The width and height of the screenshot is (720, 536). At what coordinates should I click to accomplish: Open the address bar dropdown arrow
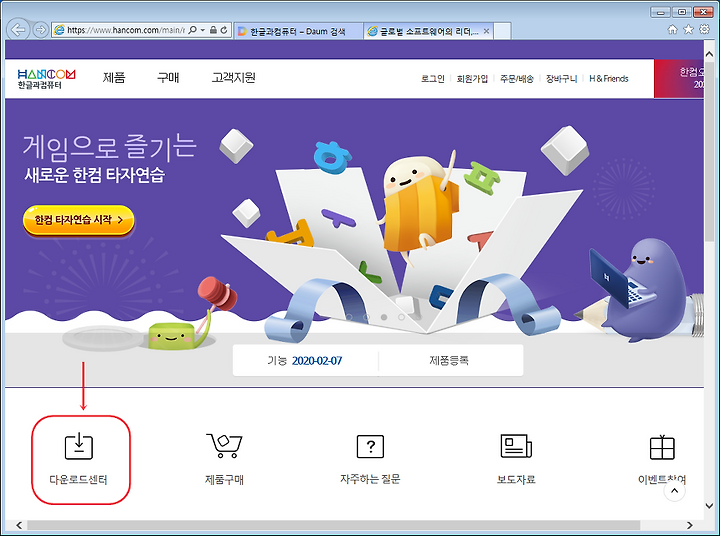202,30
